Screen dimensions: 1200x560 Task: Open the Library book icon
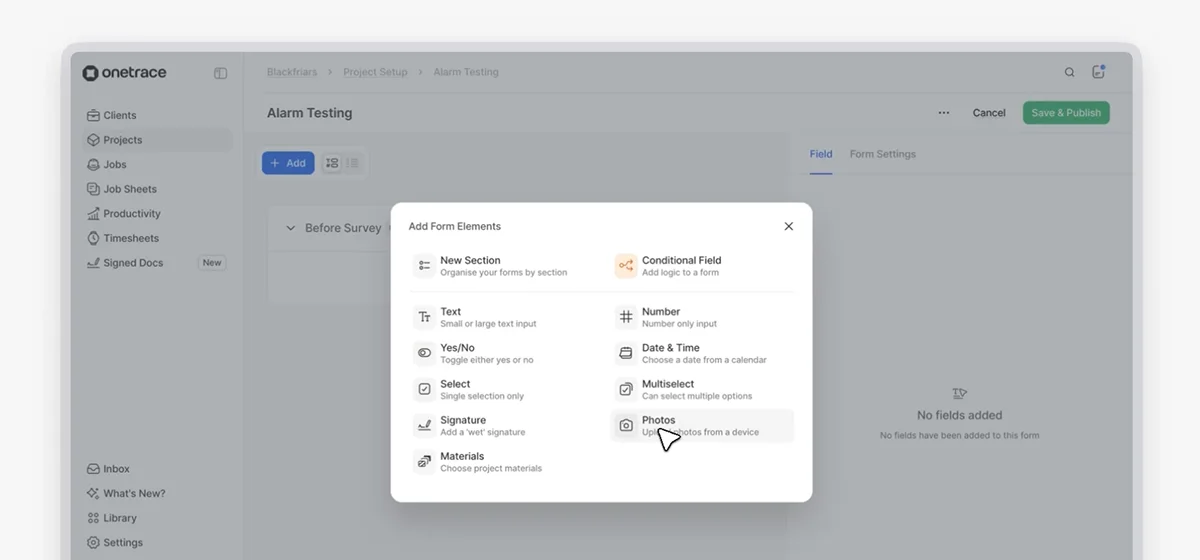click(x=93, y=518)
